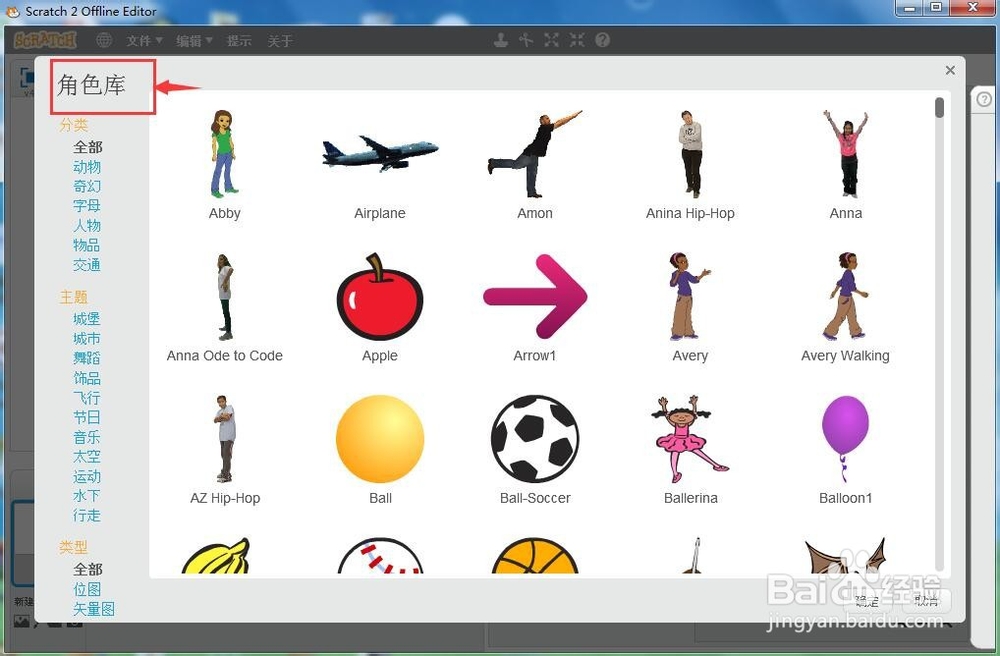Select the yellow Ball sprite
1000x656 pixels.
point(379,439)
